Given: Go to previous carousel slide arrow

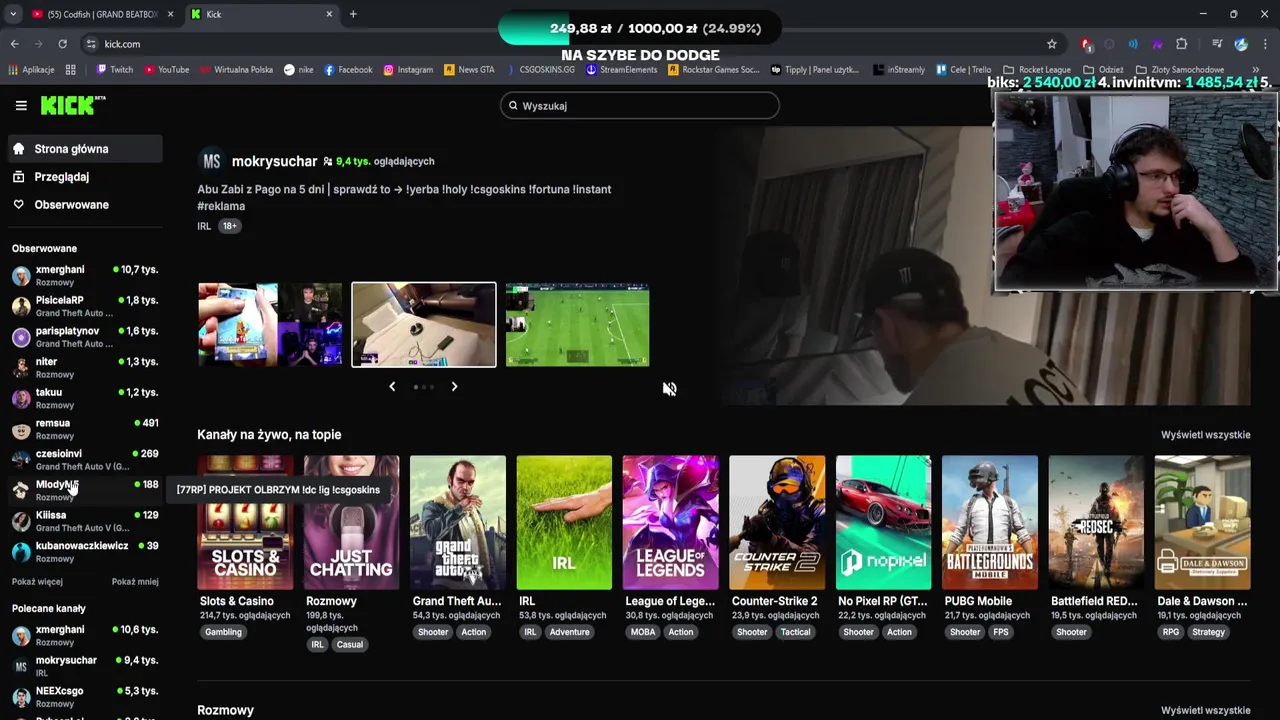Looking at the screenshot, I should tap(392, 387).
